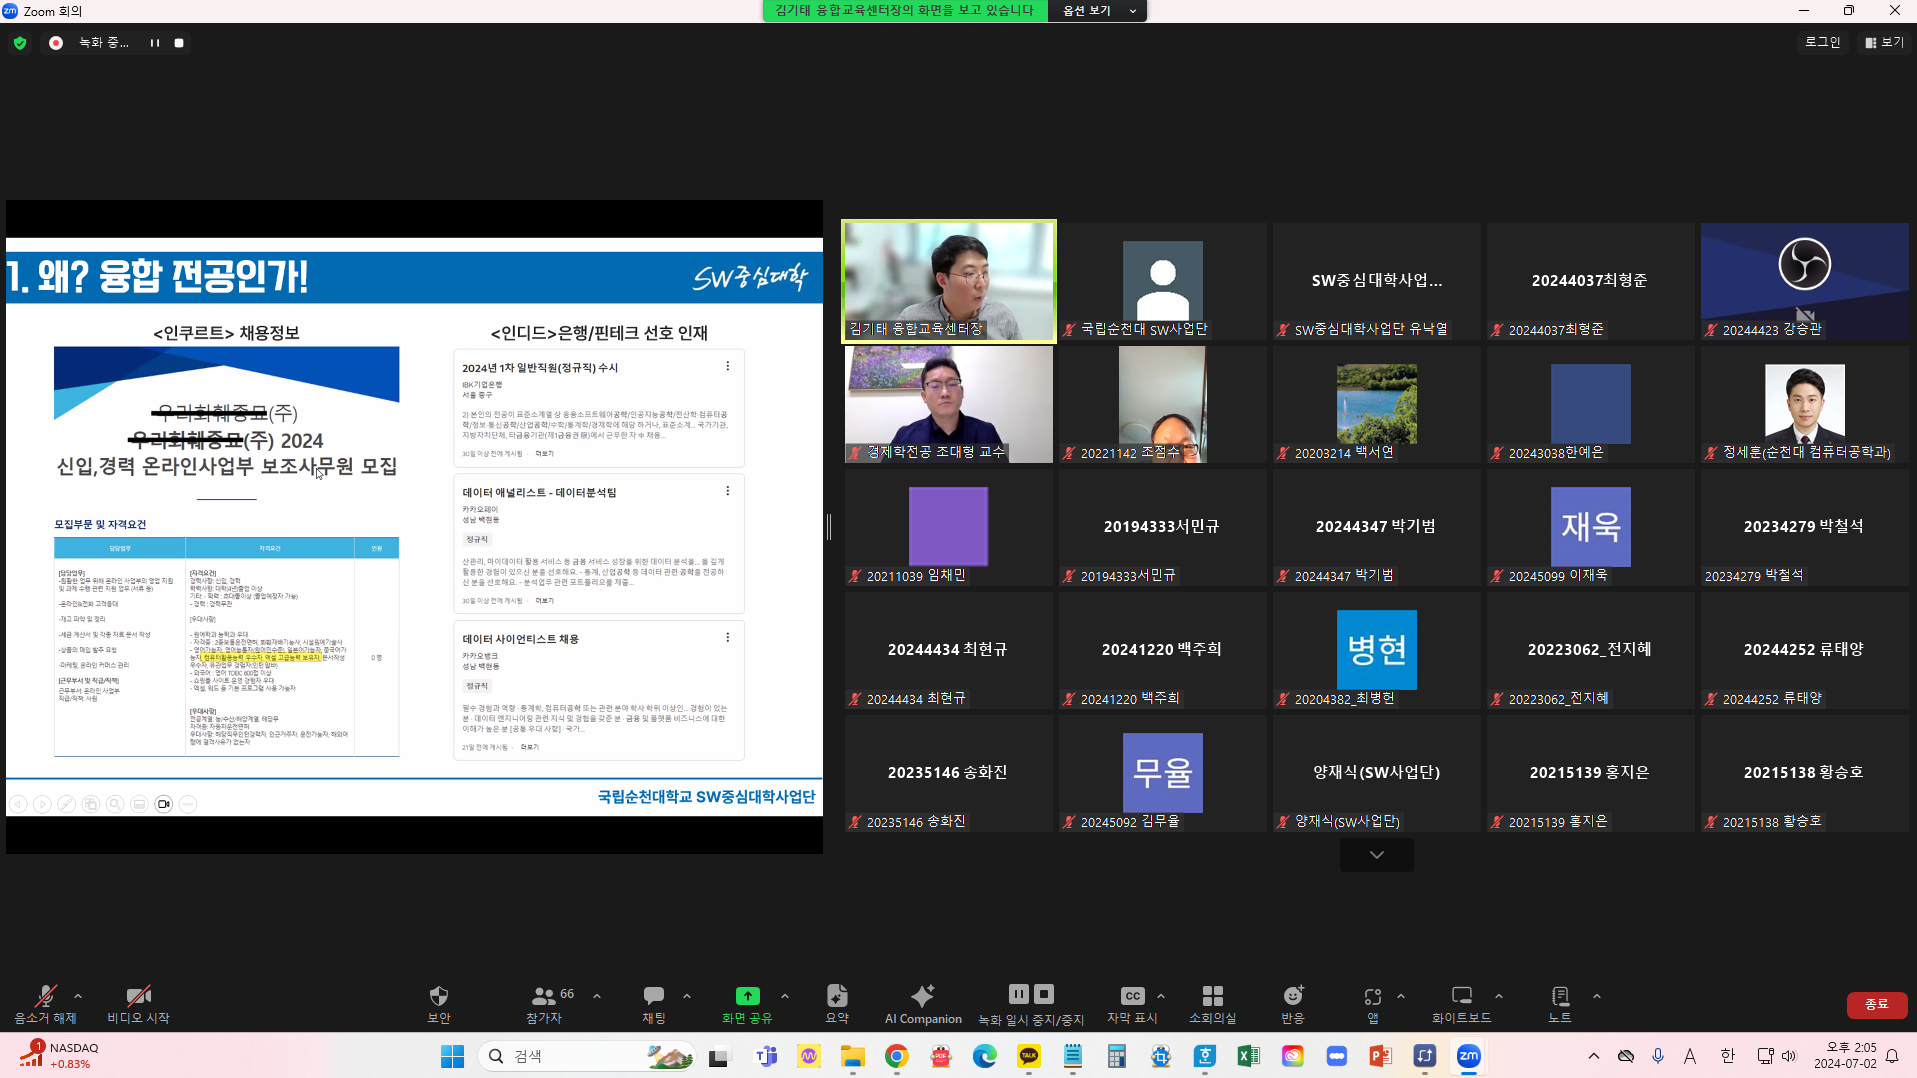Open the NASDAQ stock widget on taskbar
This screenshot has height=1078, width=1917.
point(60,1056)
